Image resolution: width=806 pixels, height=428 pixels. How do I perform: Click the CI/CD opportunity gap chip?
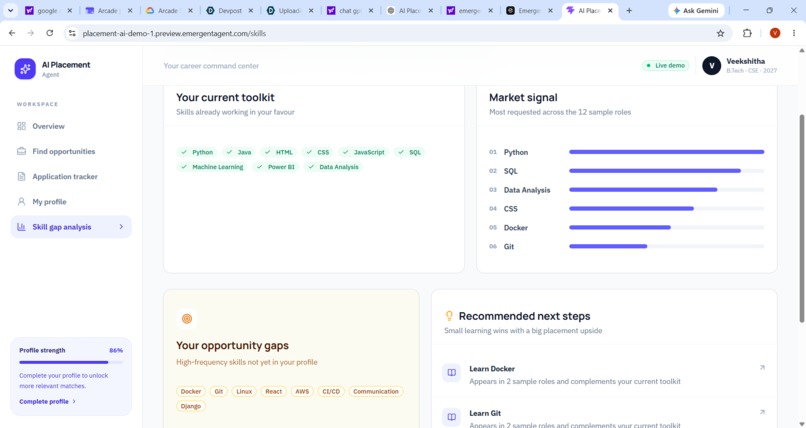[331, 392]
